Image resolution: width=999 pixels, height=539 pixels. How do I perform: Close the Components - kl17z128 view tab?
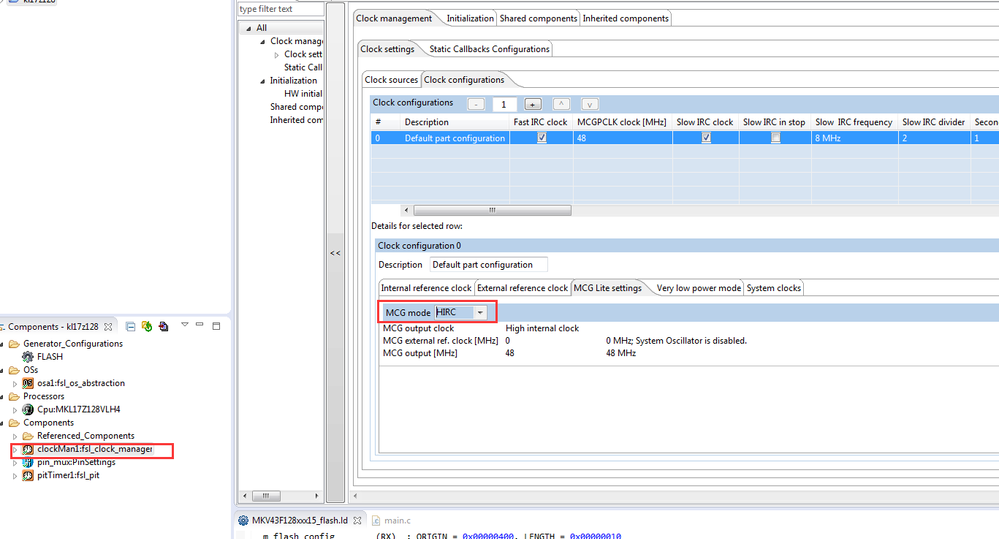pyautogui.click(x=108, y=327)
